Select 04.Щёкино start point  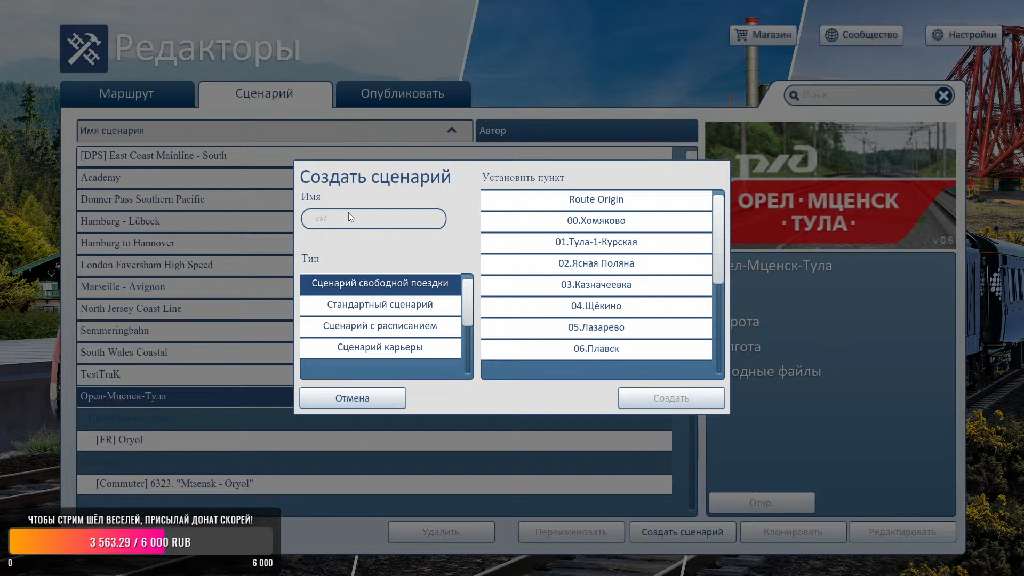pos(596,306)
